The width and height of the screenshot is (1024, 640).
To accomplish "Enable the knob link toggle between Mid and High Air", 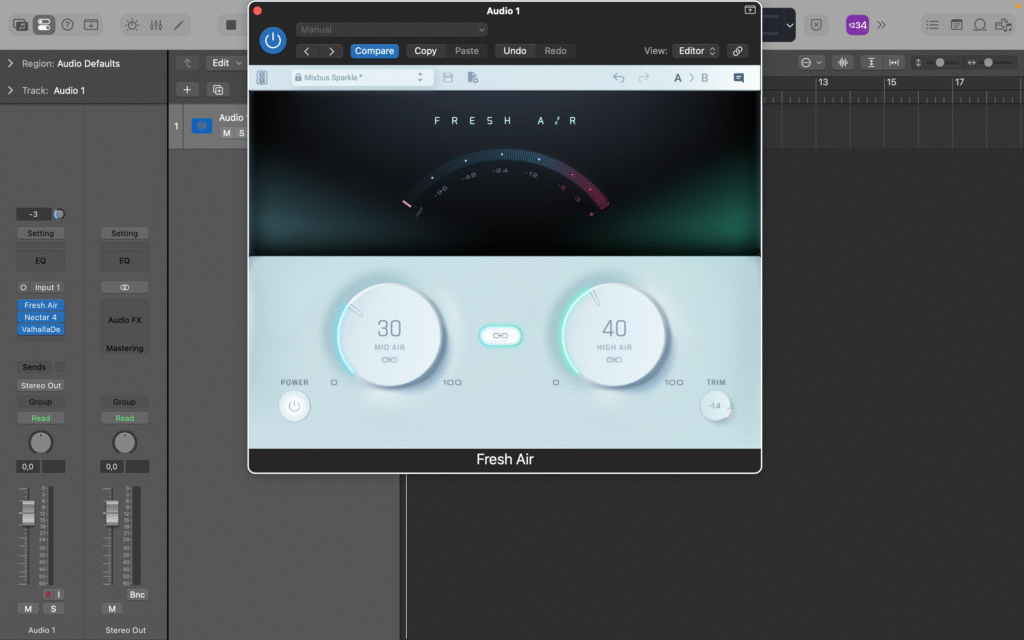I will point(500,336).
